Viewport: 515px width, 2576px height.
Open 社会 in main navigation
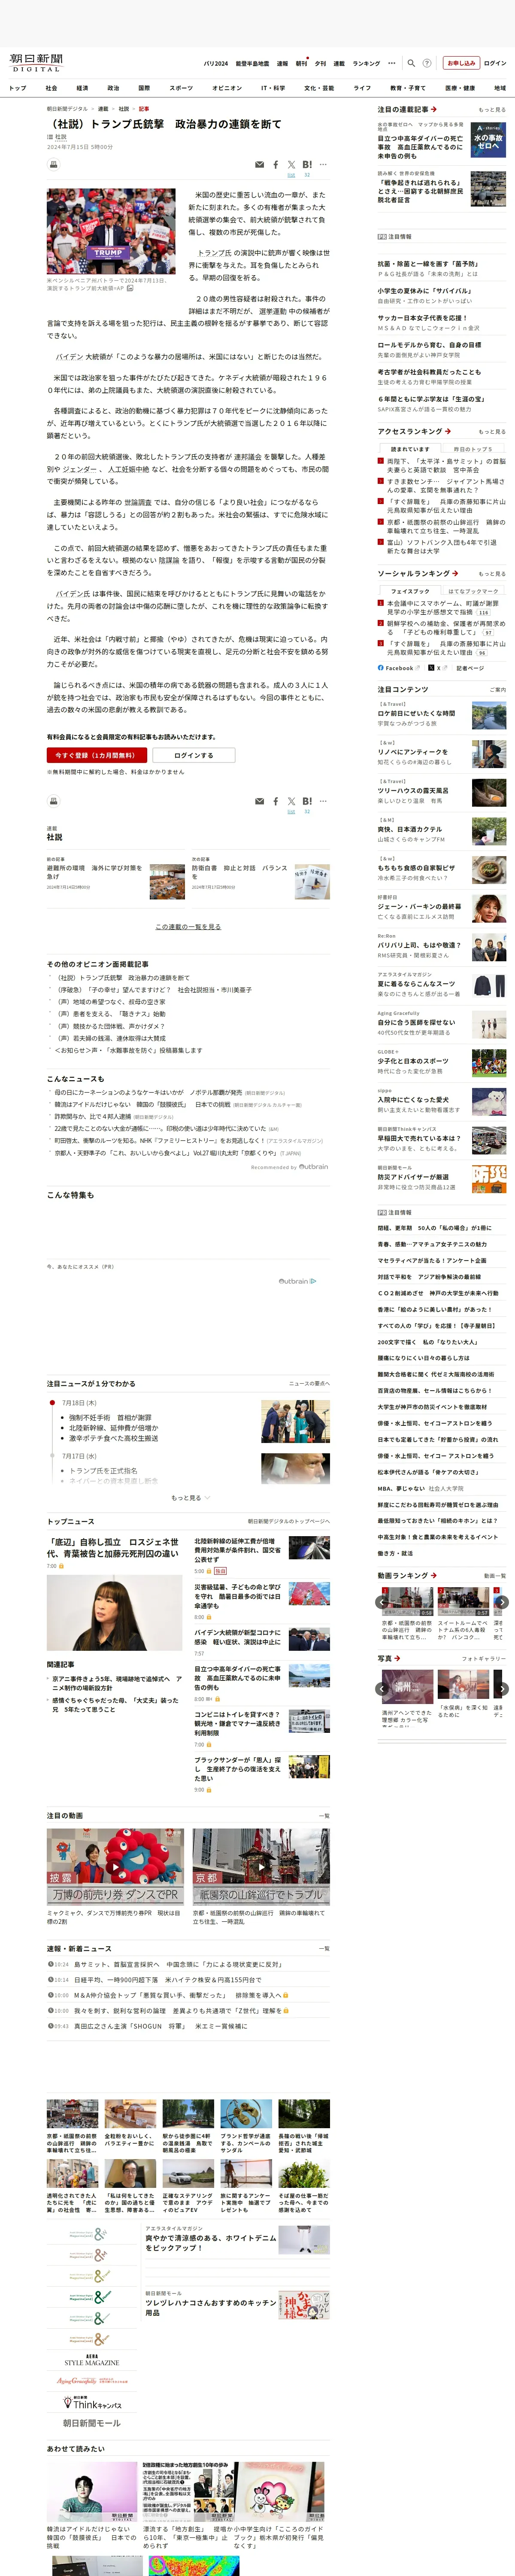(x=52, y=88)
